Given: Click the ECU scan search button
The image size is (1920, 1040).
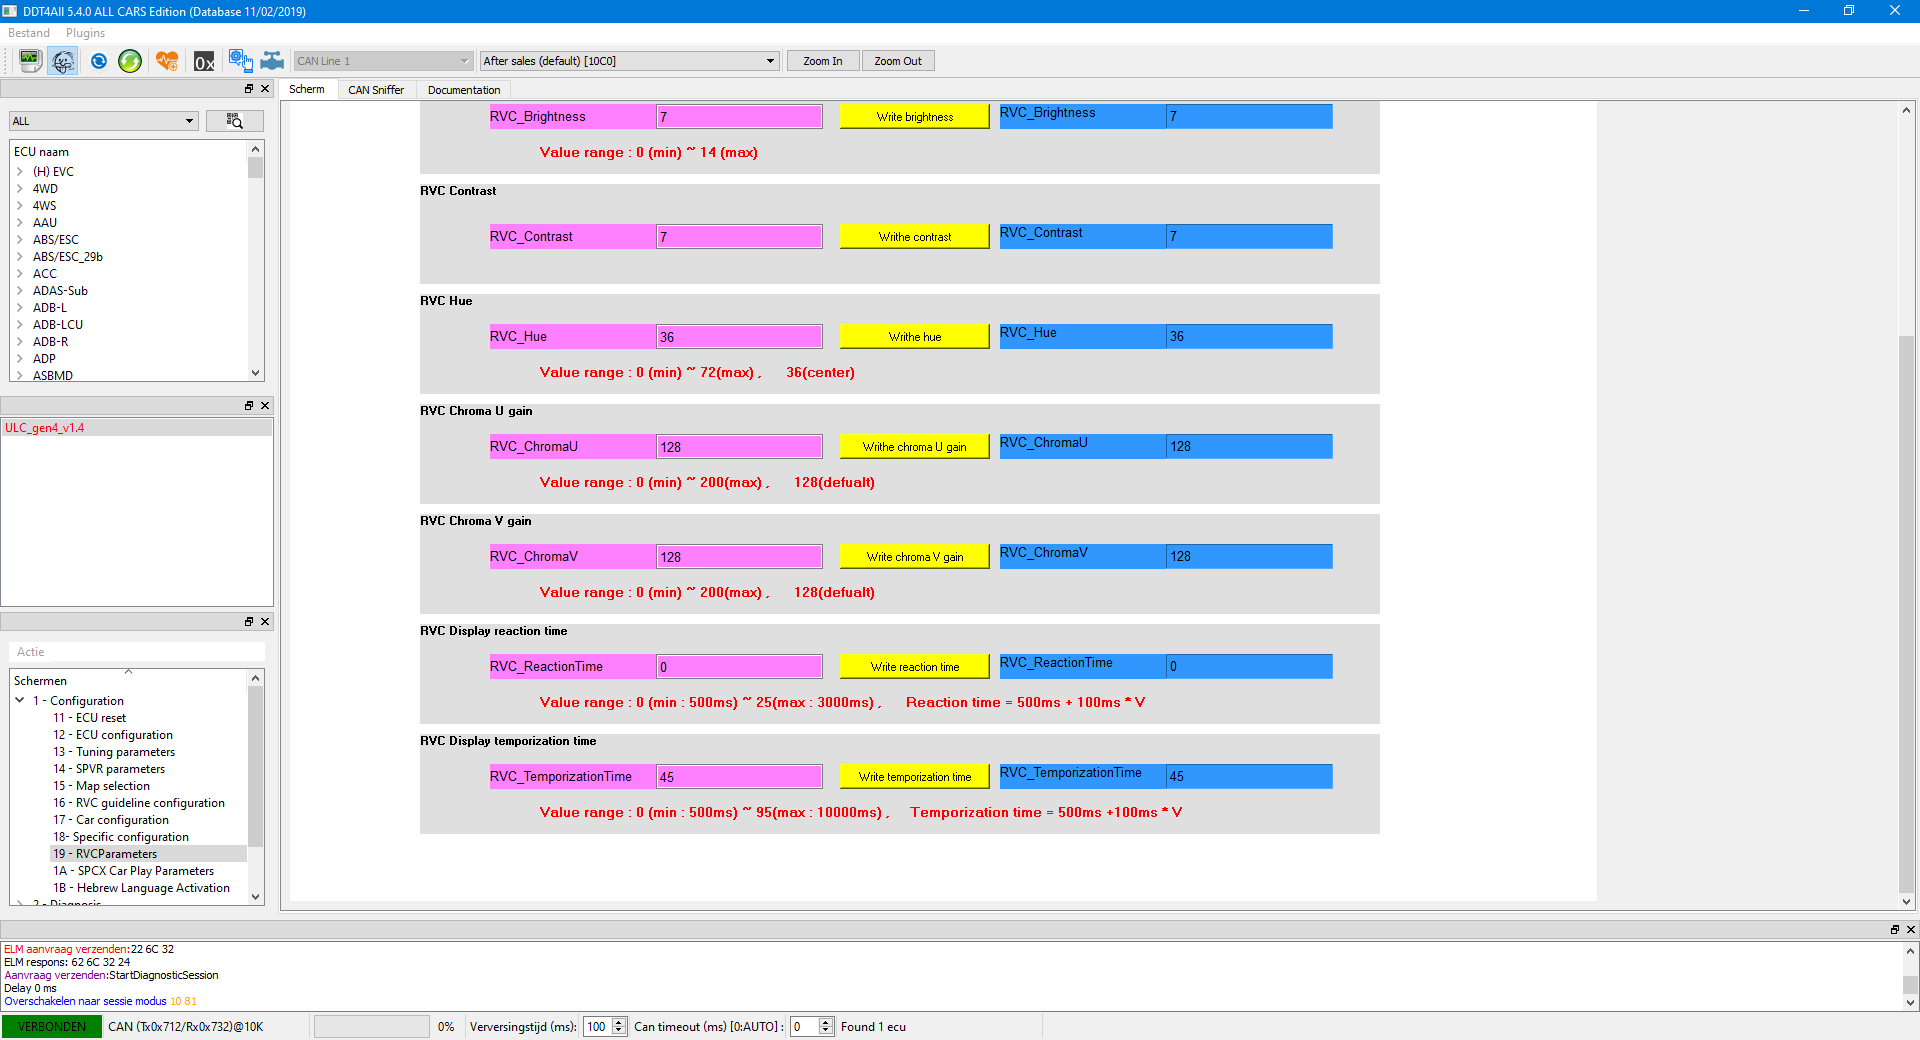Looking at the screenshot, I should 235,121.
